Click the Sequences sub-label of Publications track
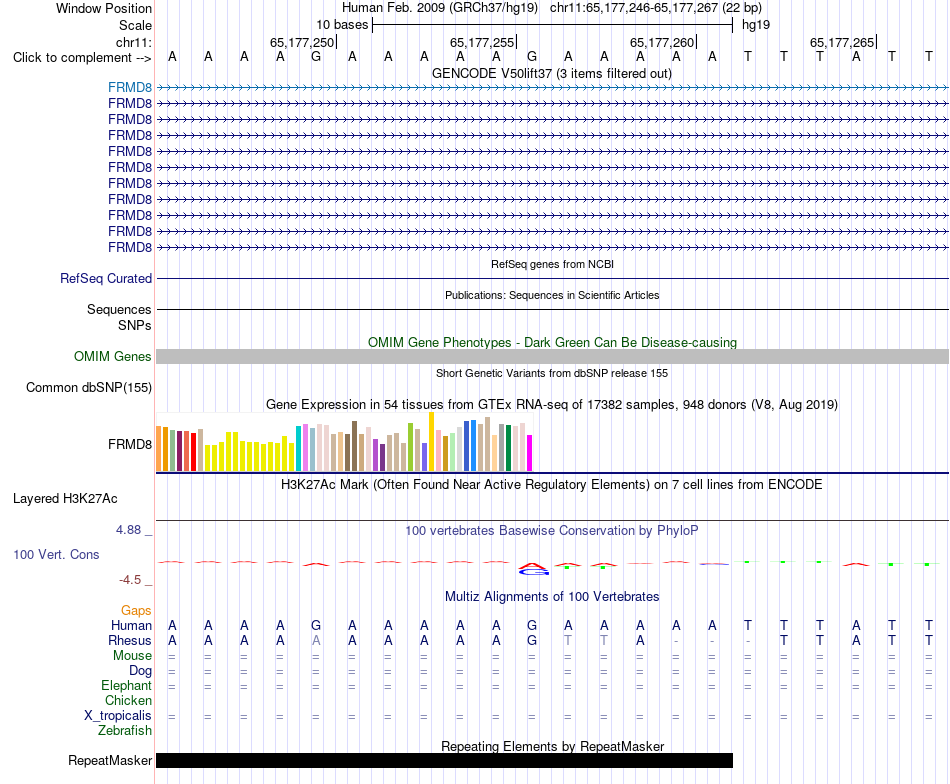 [x=119, y=310]
